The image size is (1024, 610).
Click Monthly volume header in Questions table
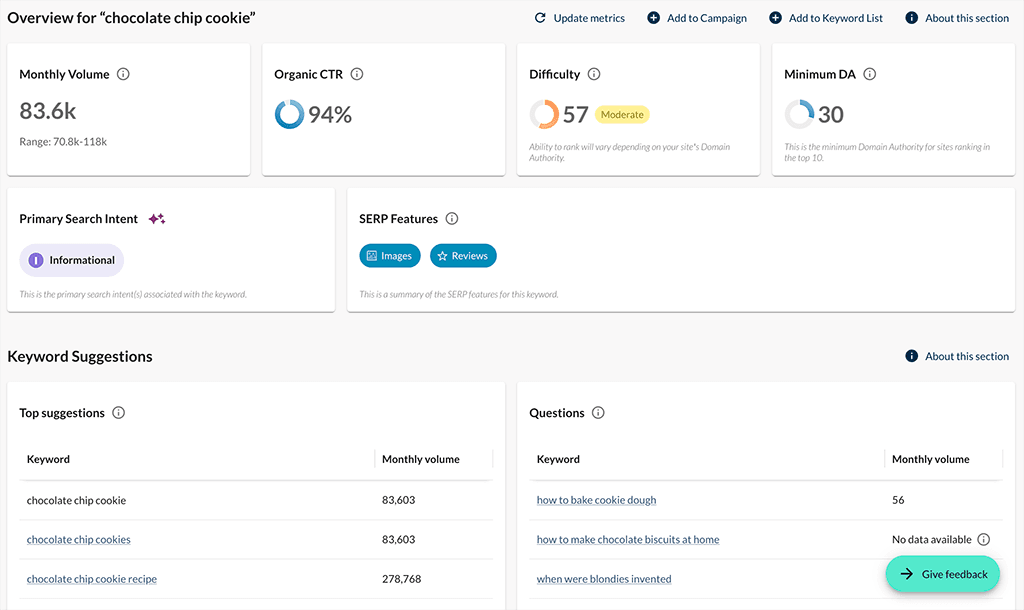click(931, 459)
